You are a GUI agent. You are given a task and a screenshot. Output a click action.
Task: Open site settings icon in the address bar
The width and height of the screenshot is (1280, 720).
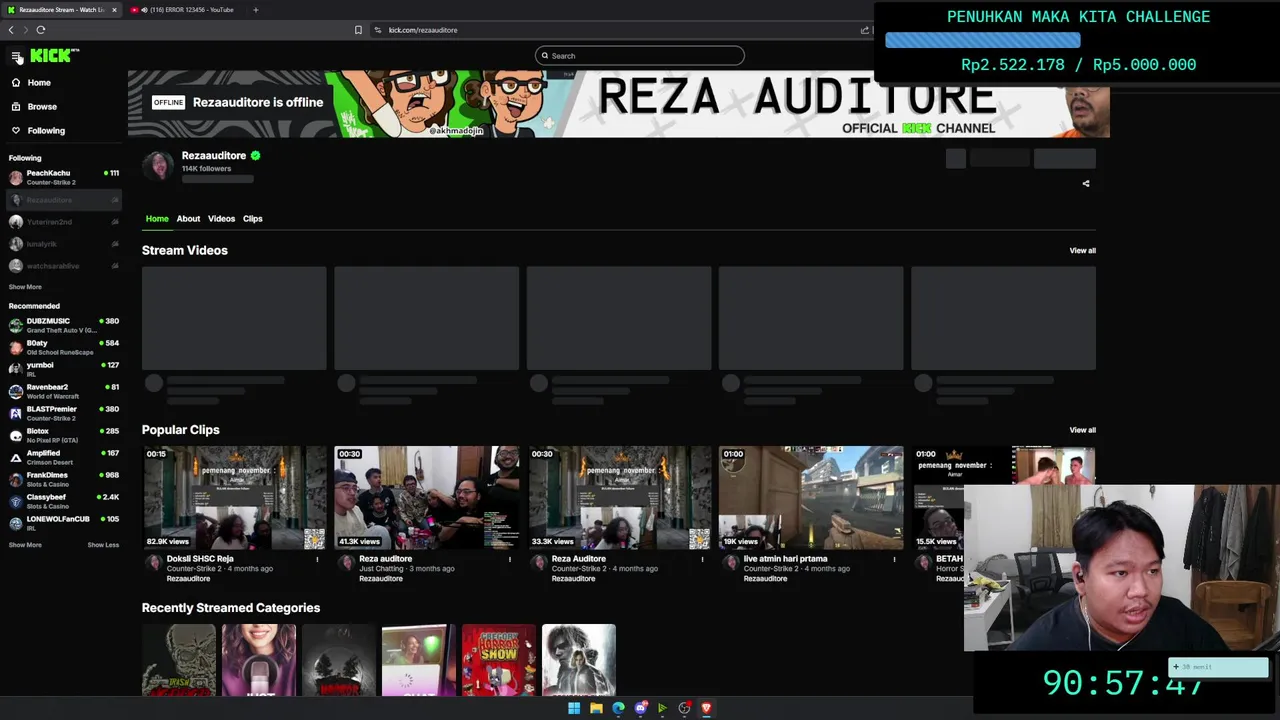378,30
